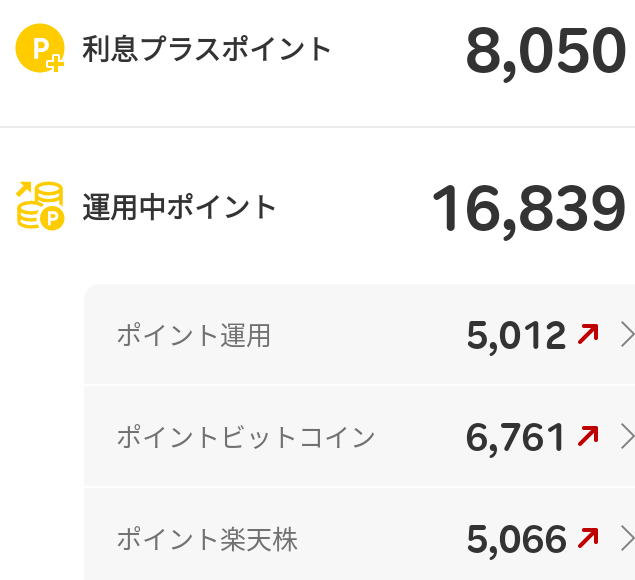635x580 pixels.
Task: Expand the ポイント楽天株 row chevron
Action: (x=627, y=539)
